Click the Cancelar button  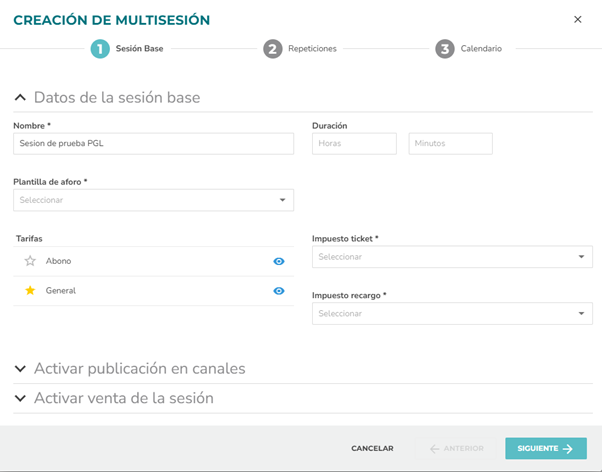[x=372, y=449]
